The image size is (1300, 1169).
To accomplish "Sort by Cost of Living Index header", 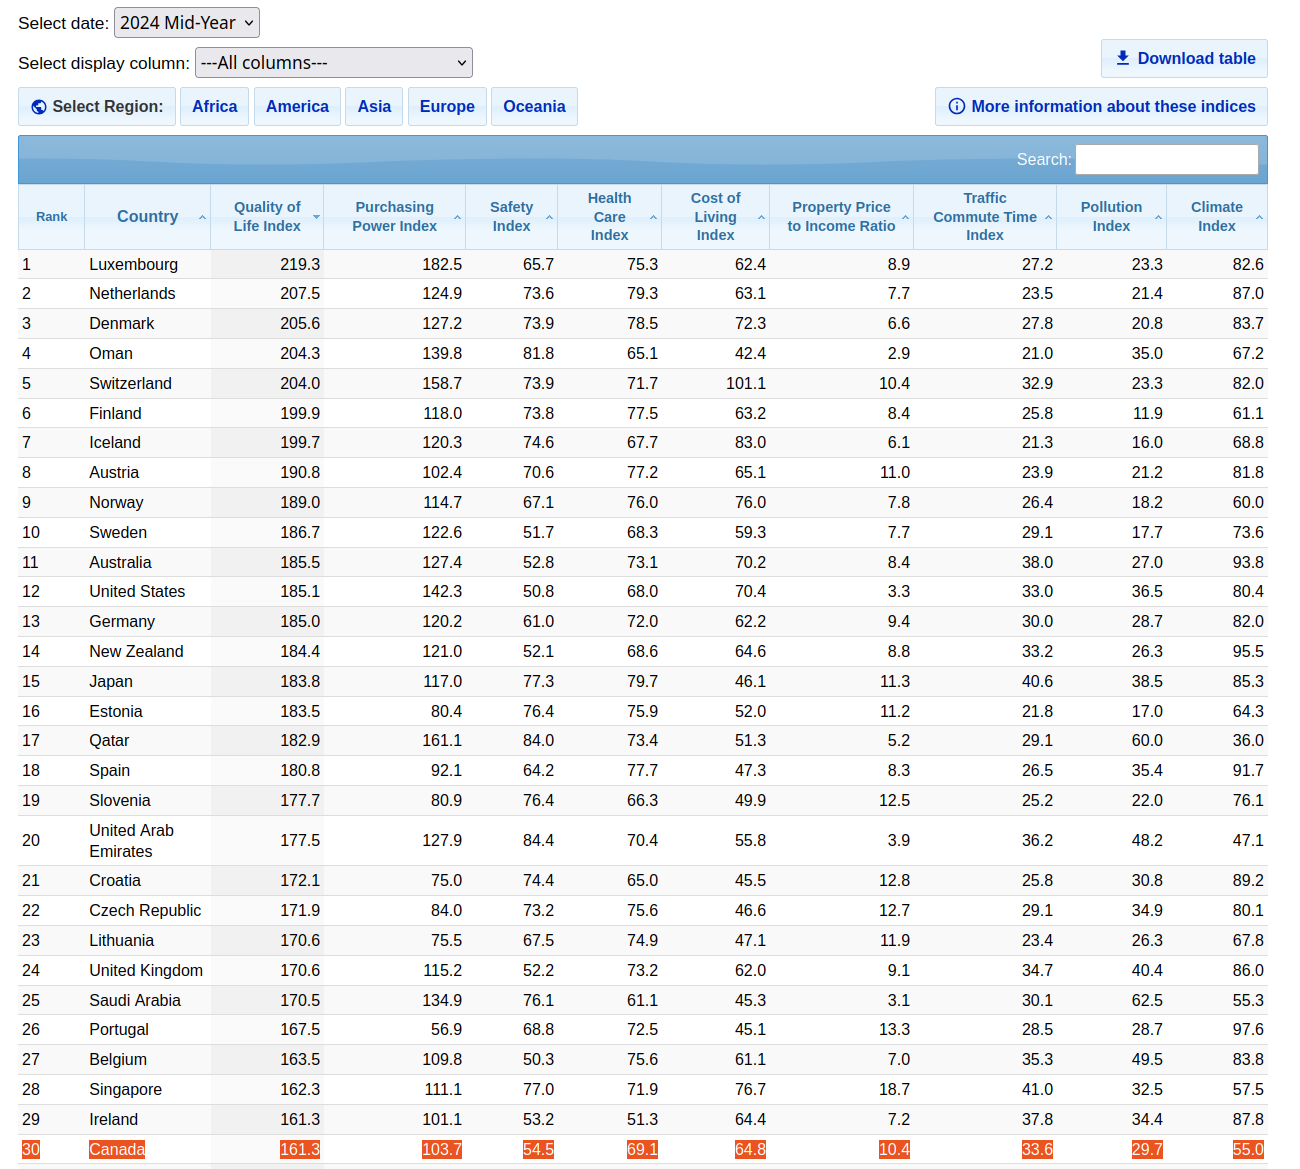I will [x=716, y=217].
